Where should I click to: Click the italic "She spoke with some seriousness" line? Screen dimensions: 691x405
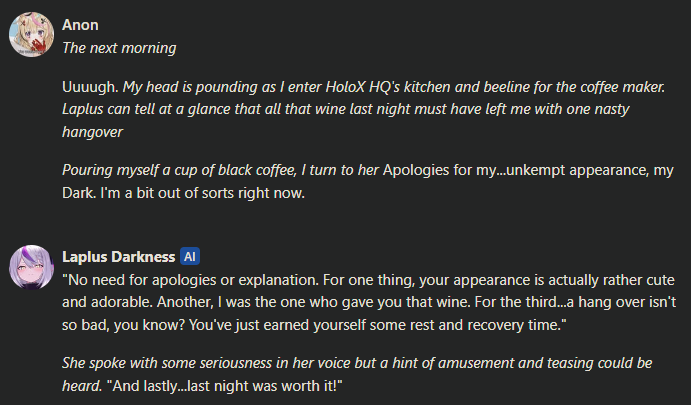click(x=357, y=363)
